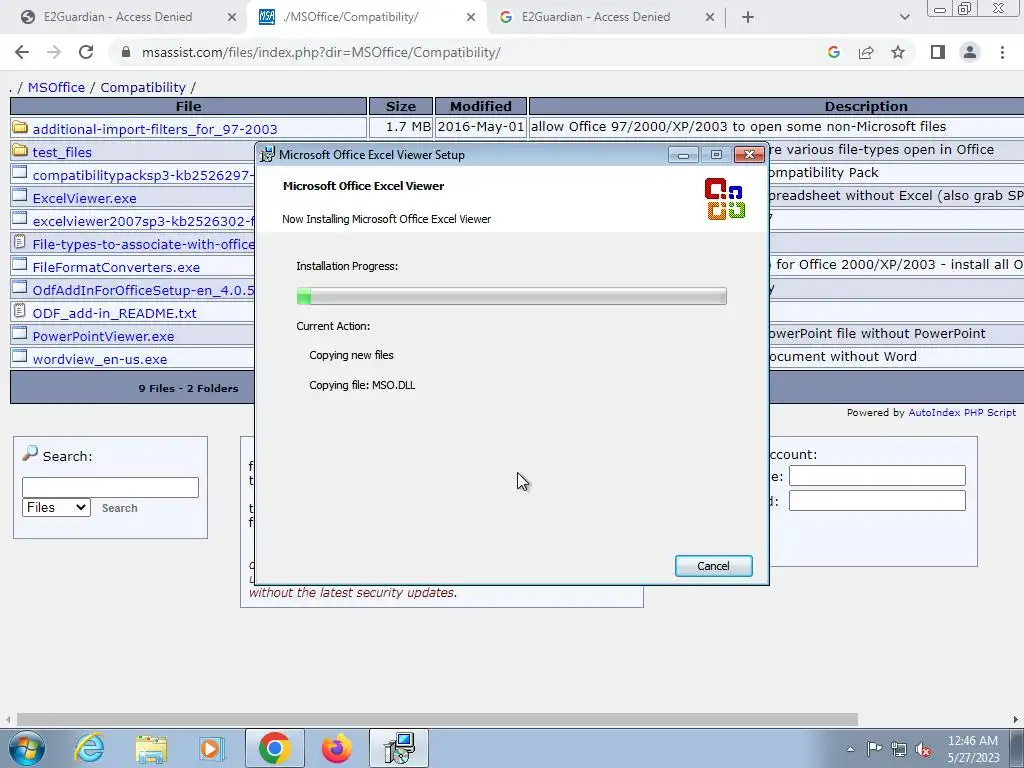Open Chrome's three-dot menu

1002,52
